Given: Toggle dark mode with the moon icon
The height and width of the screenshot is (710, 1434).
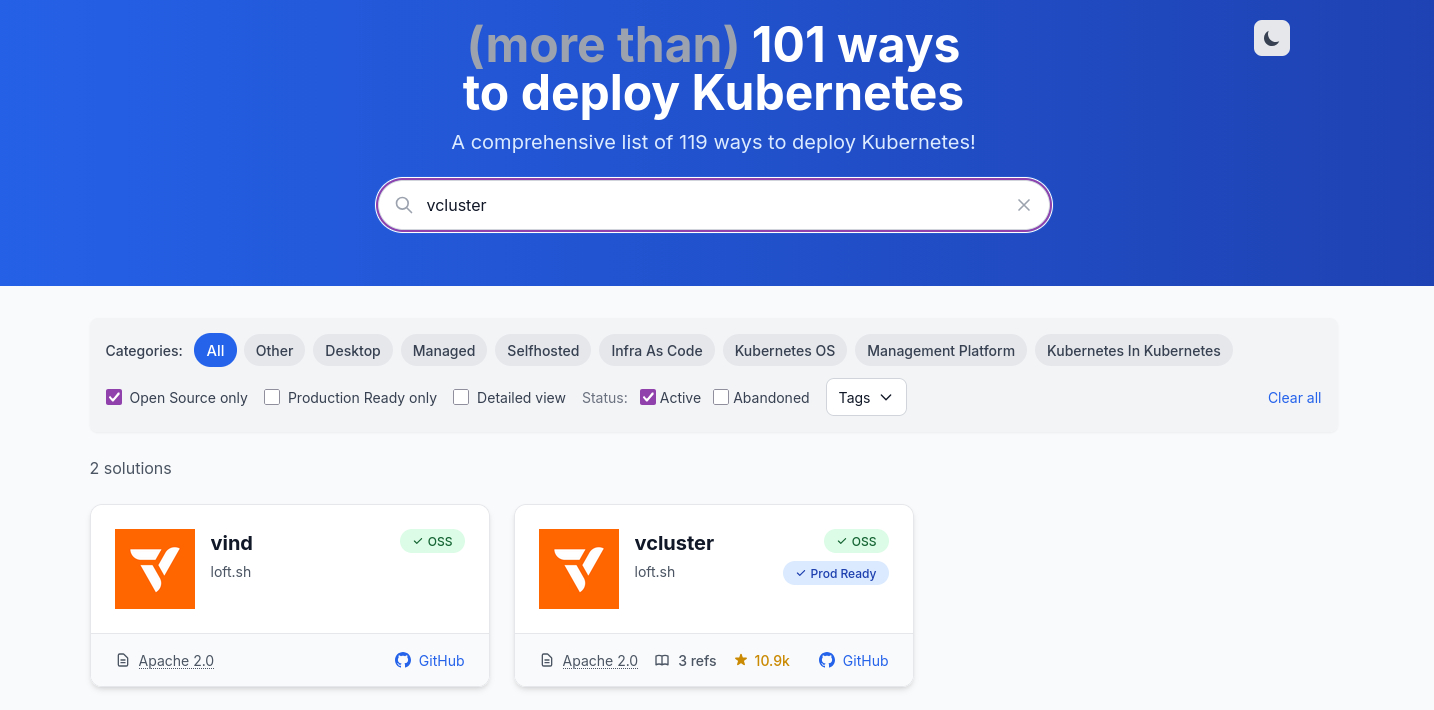Looking at the screenshot, I should pyautogui.click(x=1271, y=38).
